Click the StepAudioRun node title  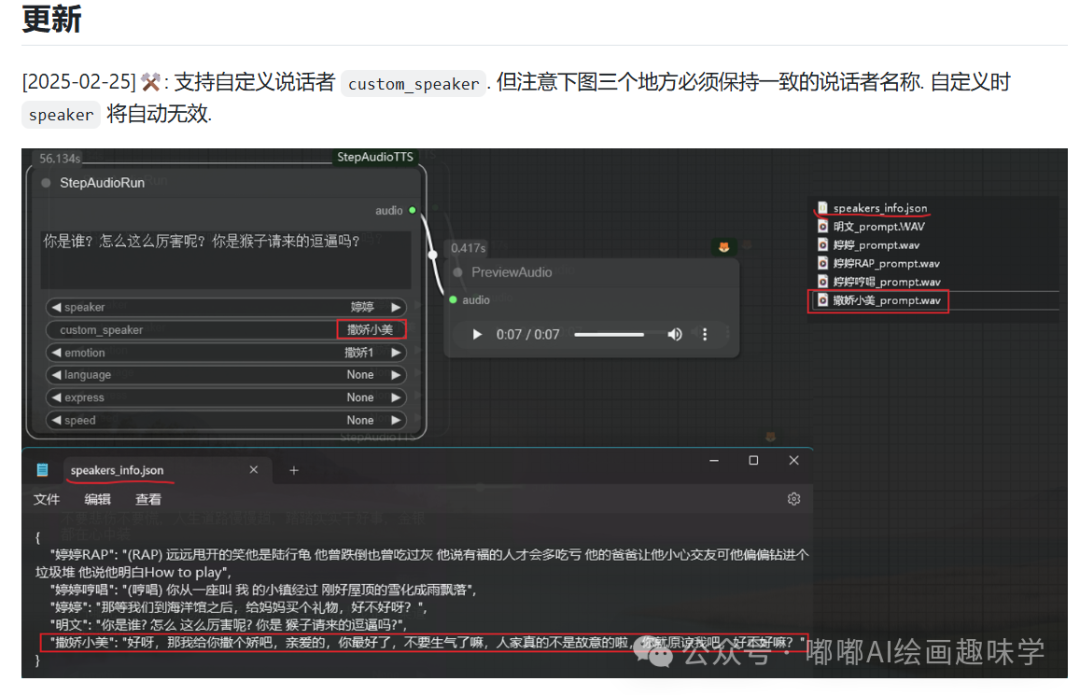(102, 183)
